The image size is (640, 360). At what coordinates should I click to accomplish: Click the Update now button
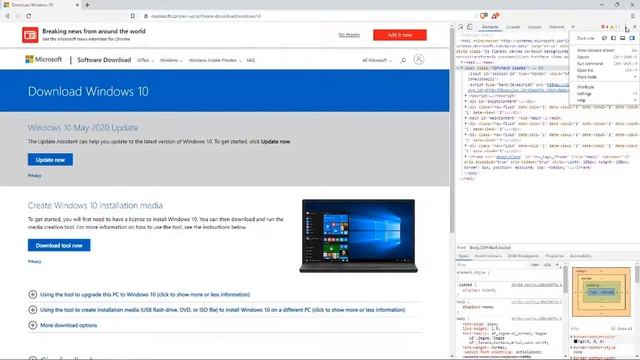(50, 160)
